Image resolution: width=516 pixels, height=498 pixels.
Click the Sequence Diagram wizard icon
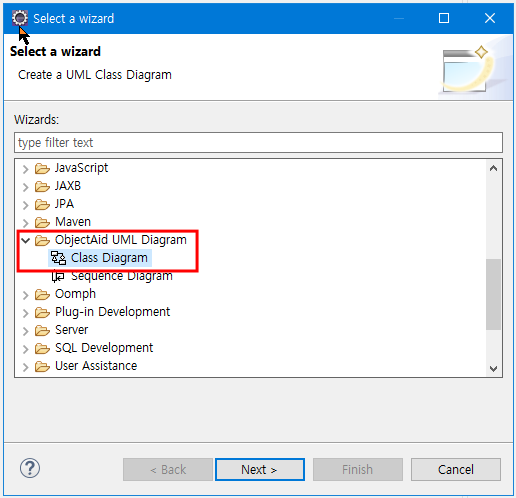pyautogui.click(x=58, y=276)
